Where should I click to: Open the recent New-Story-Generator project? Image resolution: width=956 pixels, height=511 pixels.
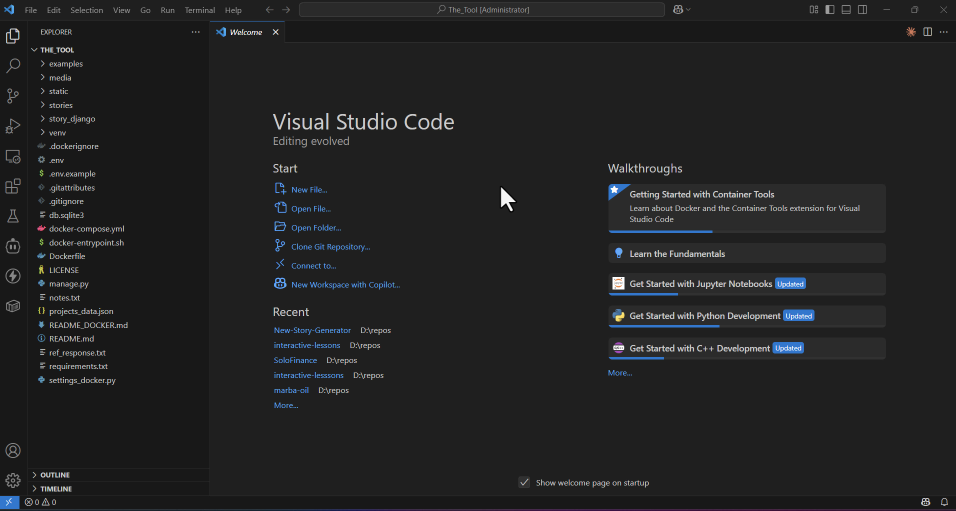[312, 330]
